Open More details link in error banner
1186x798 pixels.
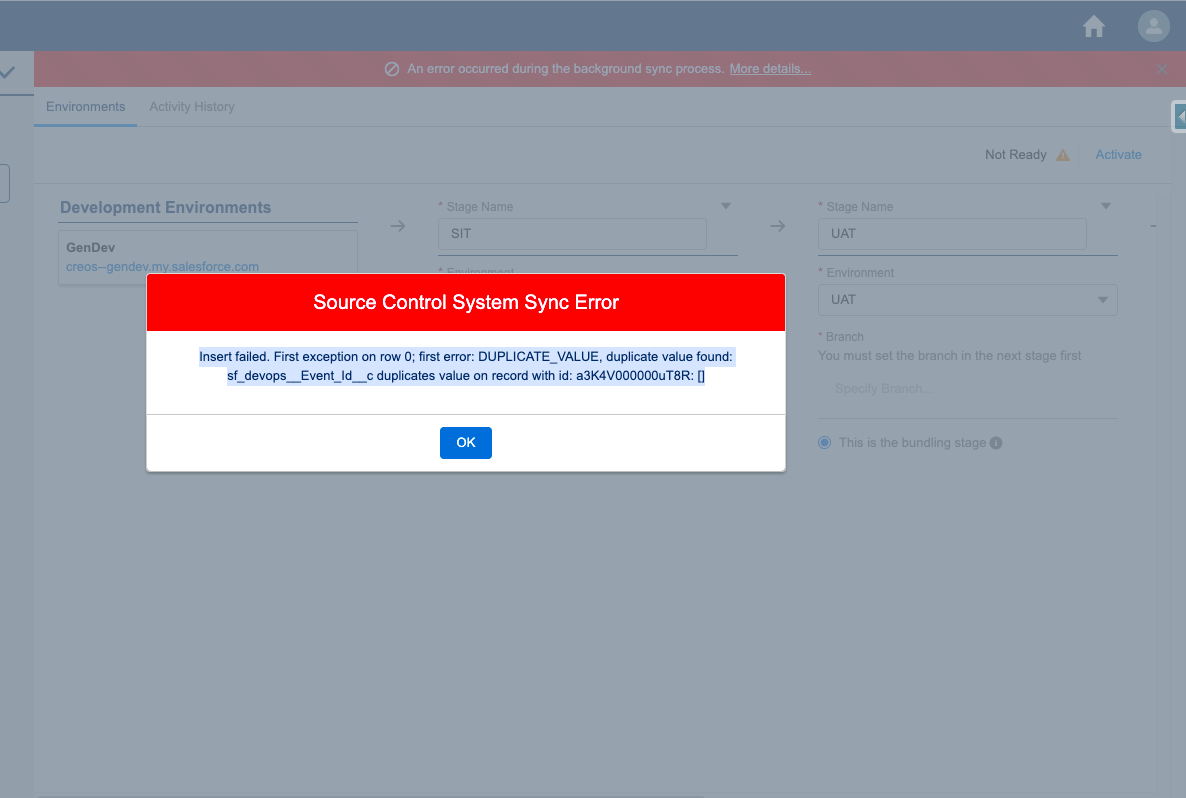[770, 69]
